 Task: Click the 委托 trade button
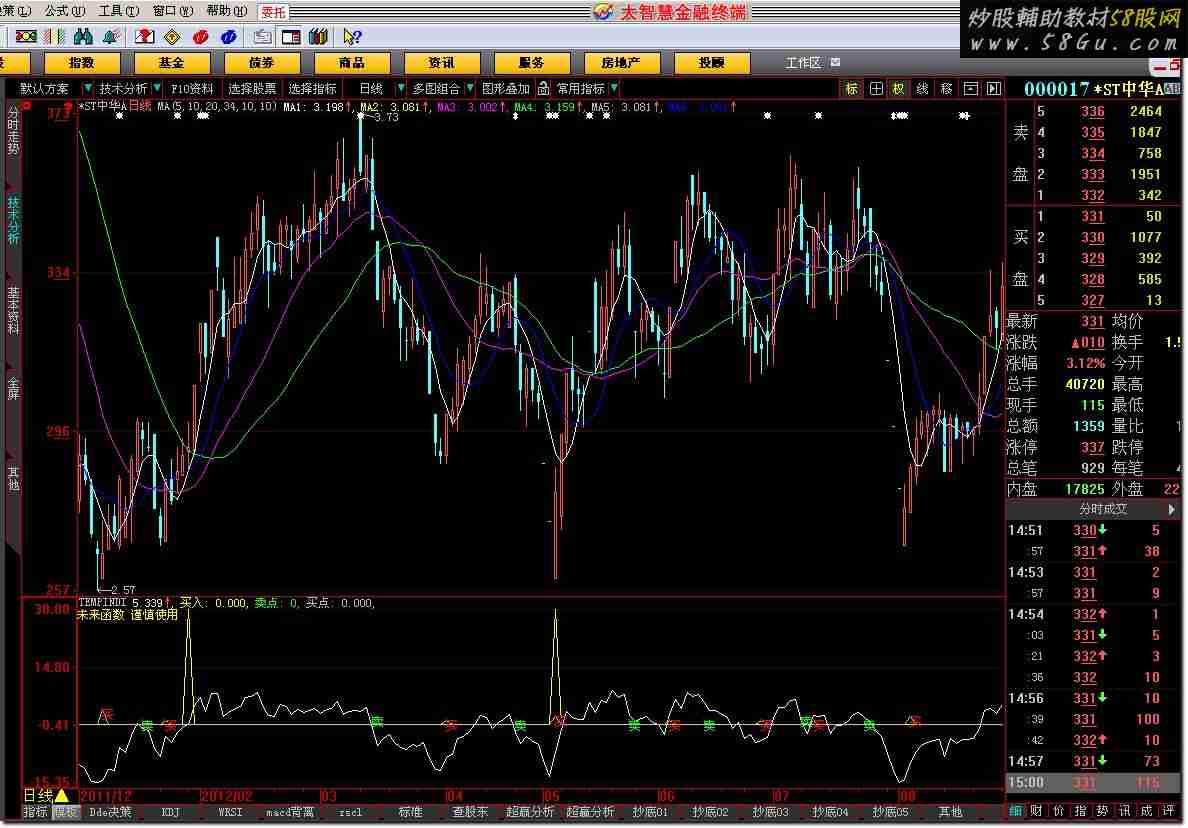274,11
